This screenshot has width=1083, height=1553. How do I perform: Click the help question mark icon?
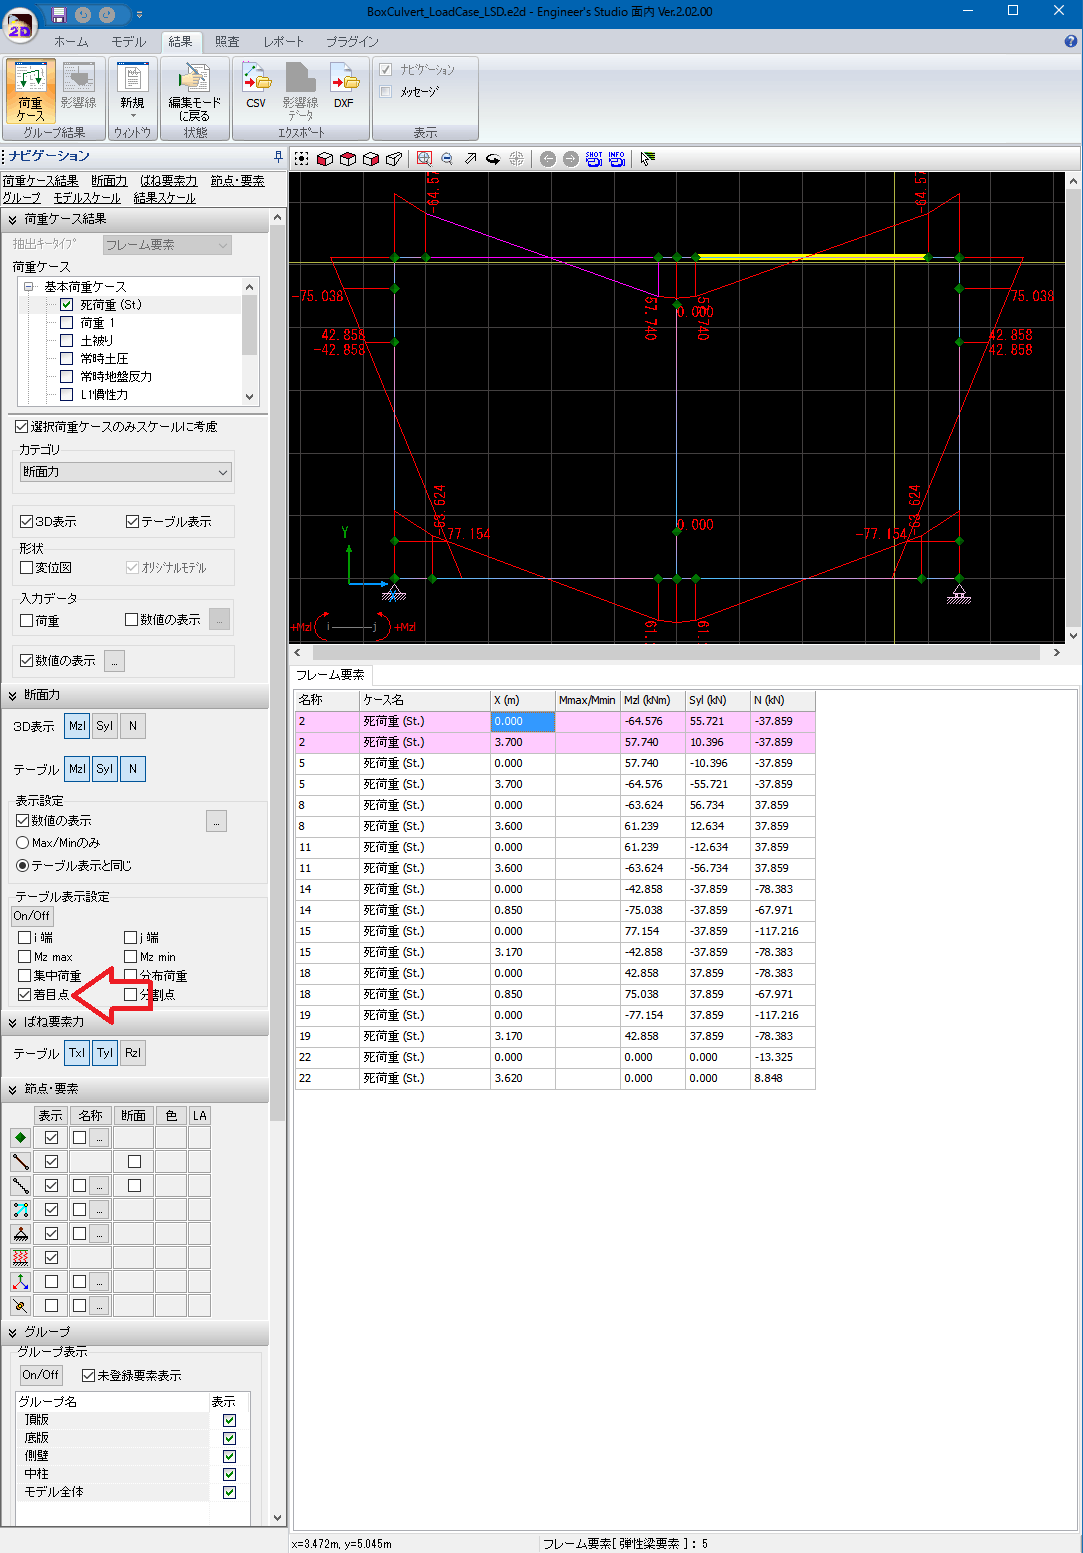coord(1071,42)
